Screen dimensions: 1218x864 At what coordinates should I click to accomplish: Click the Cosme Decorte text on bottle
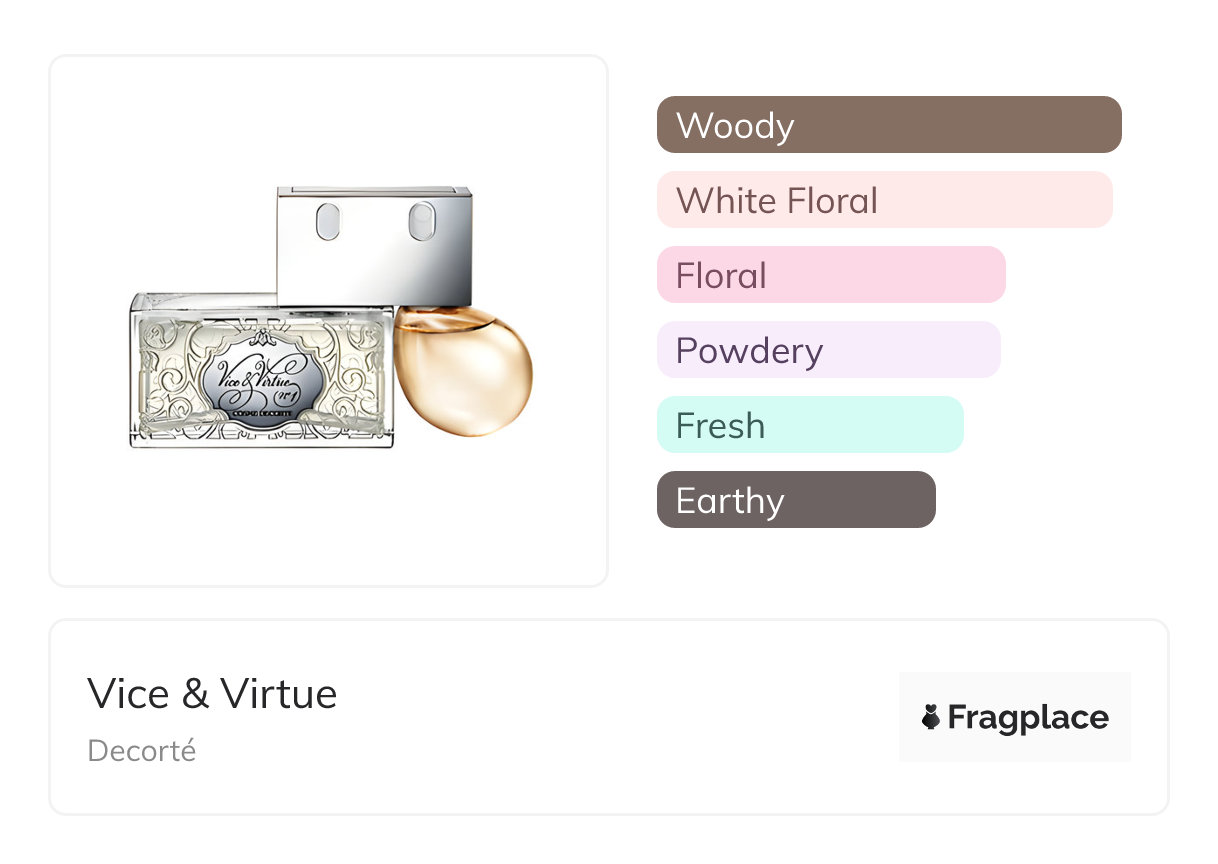pos(262,413)
